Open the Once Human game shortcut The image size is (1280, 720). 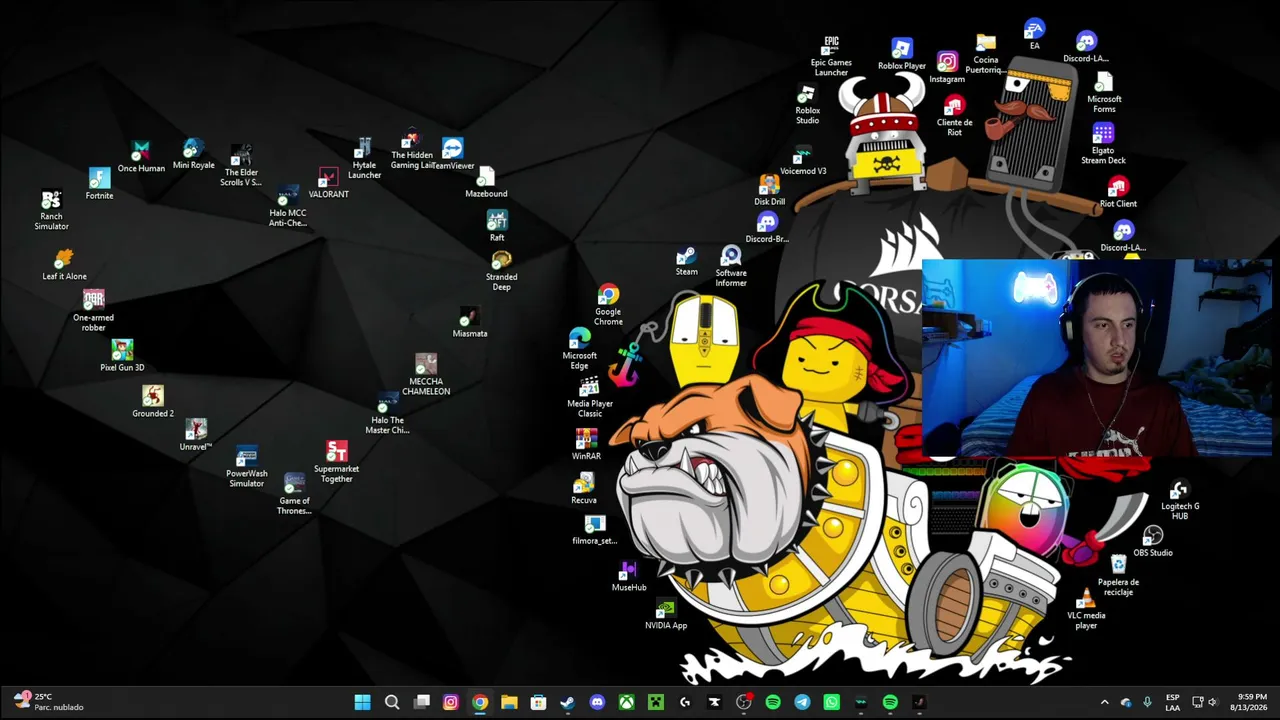tap(141, 157)
